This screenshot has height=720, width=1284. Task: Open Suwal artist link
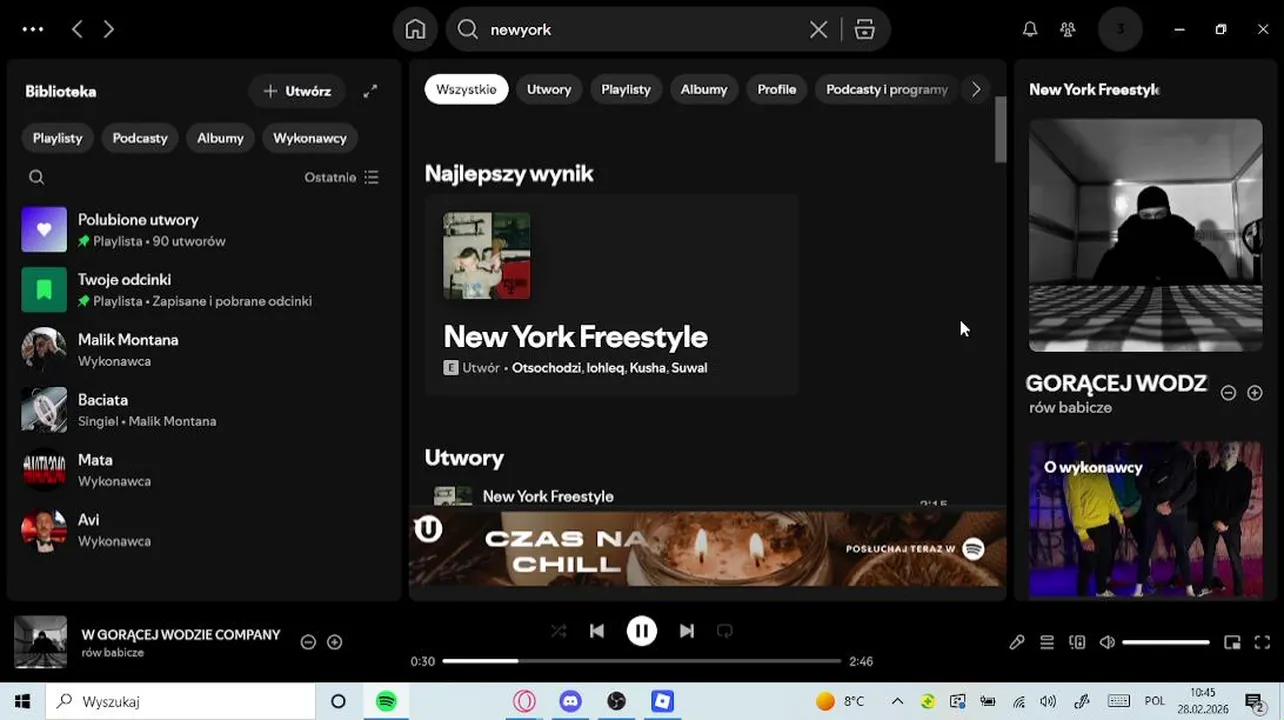click(x=689, y=368)
